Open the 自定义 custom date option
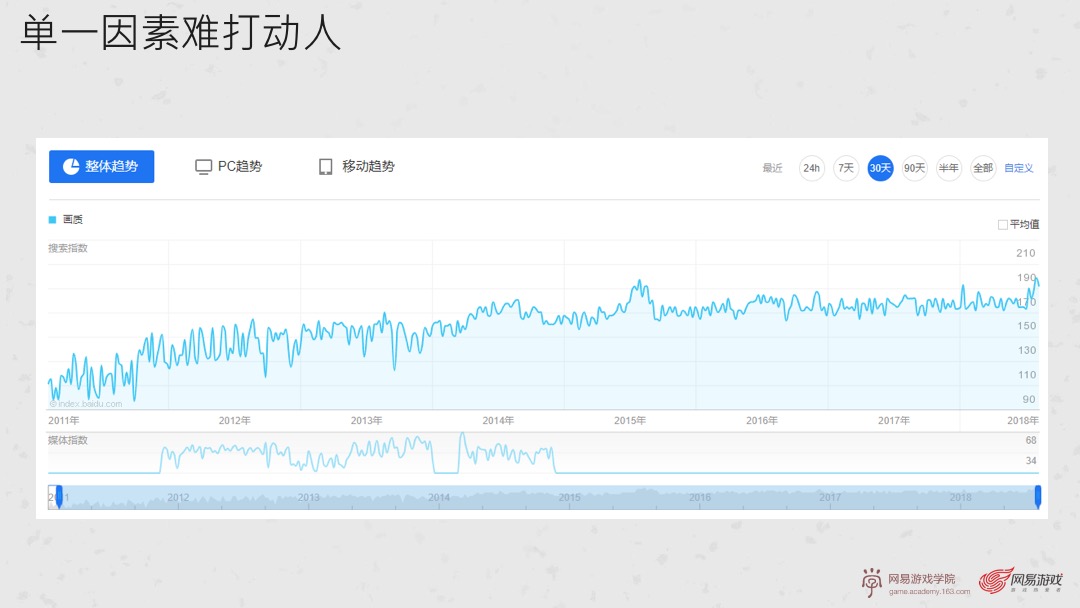Viewport: 1080px width, 608px height. click(x=1017, y=168)
